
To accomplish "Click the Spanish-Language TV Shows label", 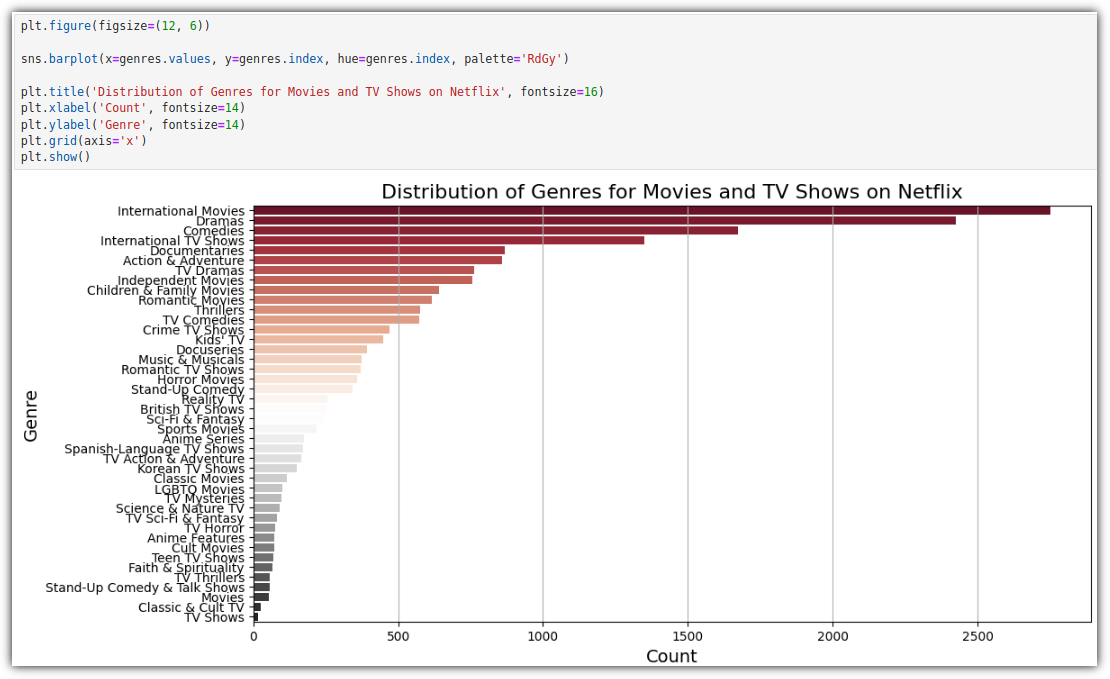I will (154, 449).
